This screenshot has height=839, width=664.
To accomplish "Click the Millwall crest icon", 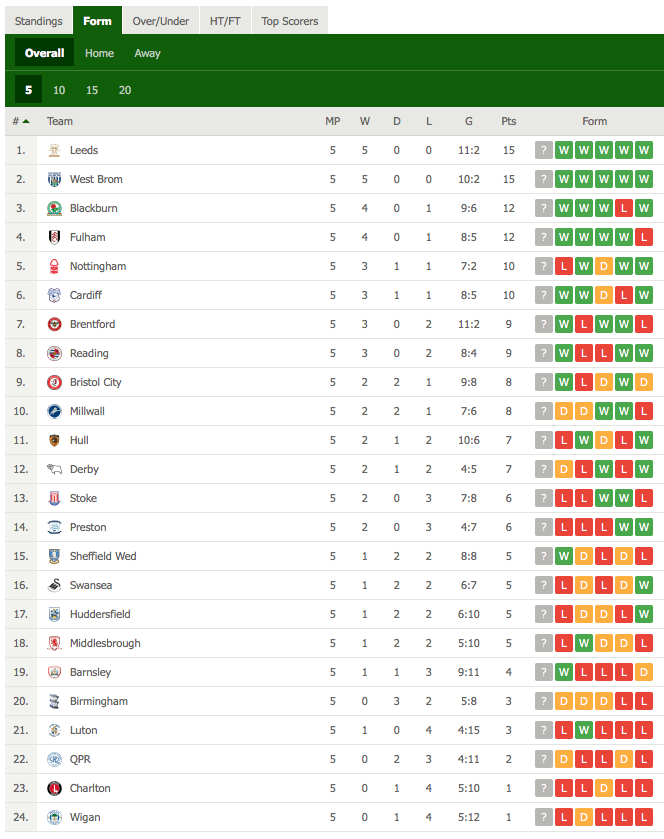I will click(x=54, y=411).
